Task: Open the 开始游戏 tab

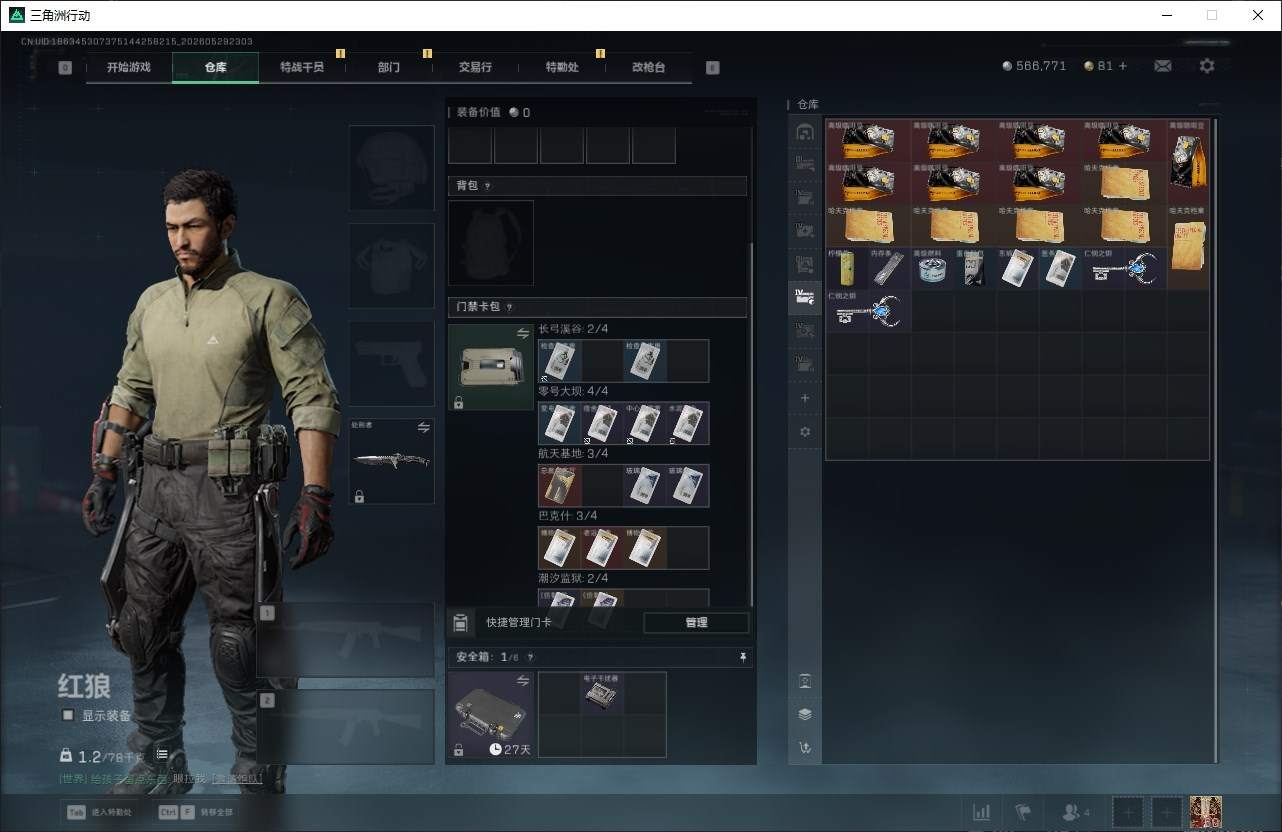Action: tap(129, 67)
